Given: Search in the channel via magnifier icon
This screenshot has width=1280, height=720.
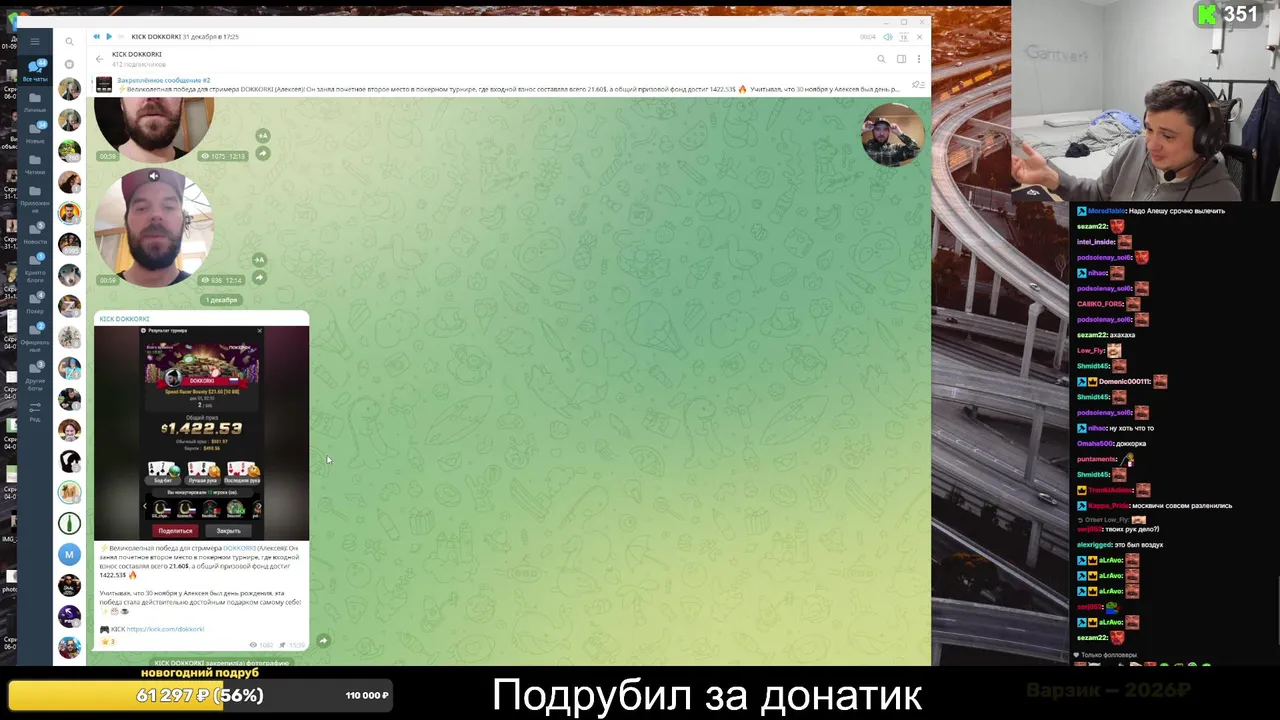Looking at the screenshot, I should point(881,59).
